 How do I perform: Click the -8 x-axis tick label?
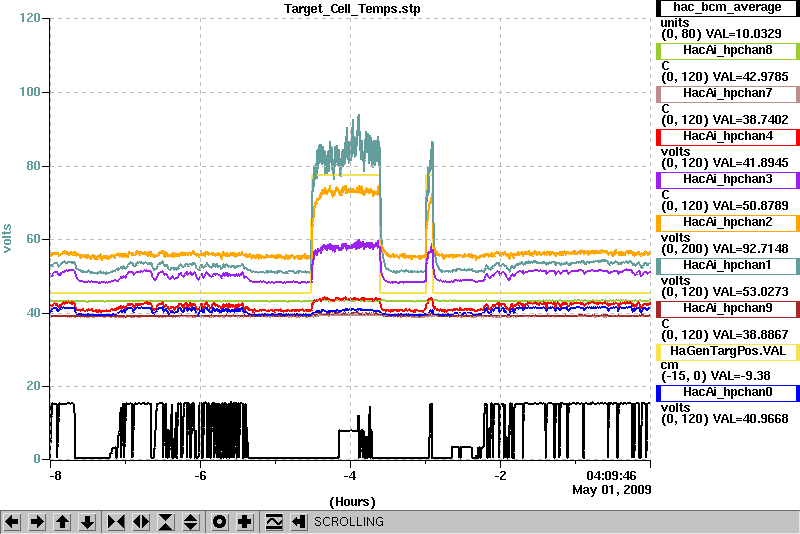(x=55, y=476)
